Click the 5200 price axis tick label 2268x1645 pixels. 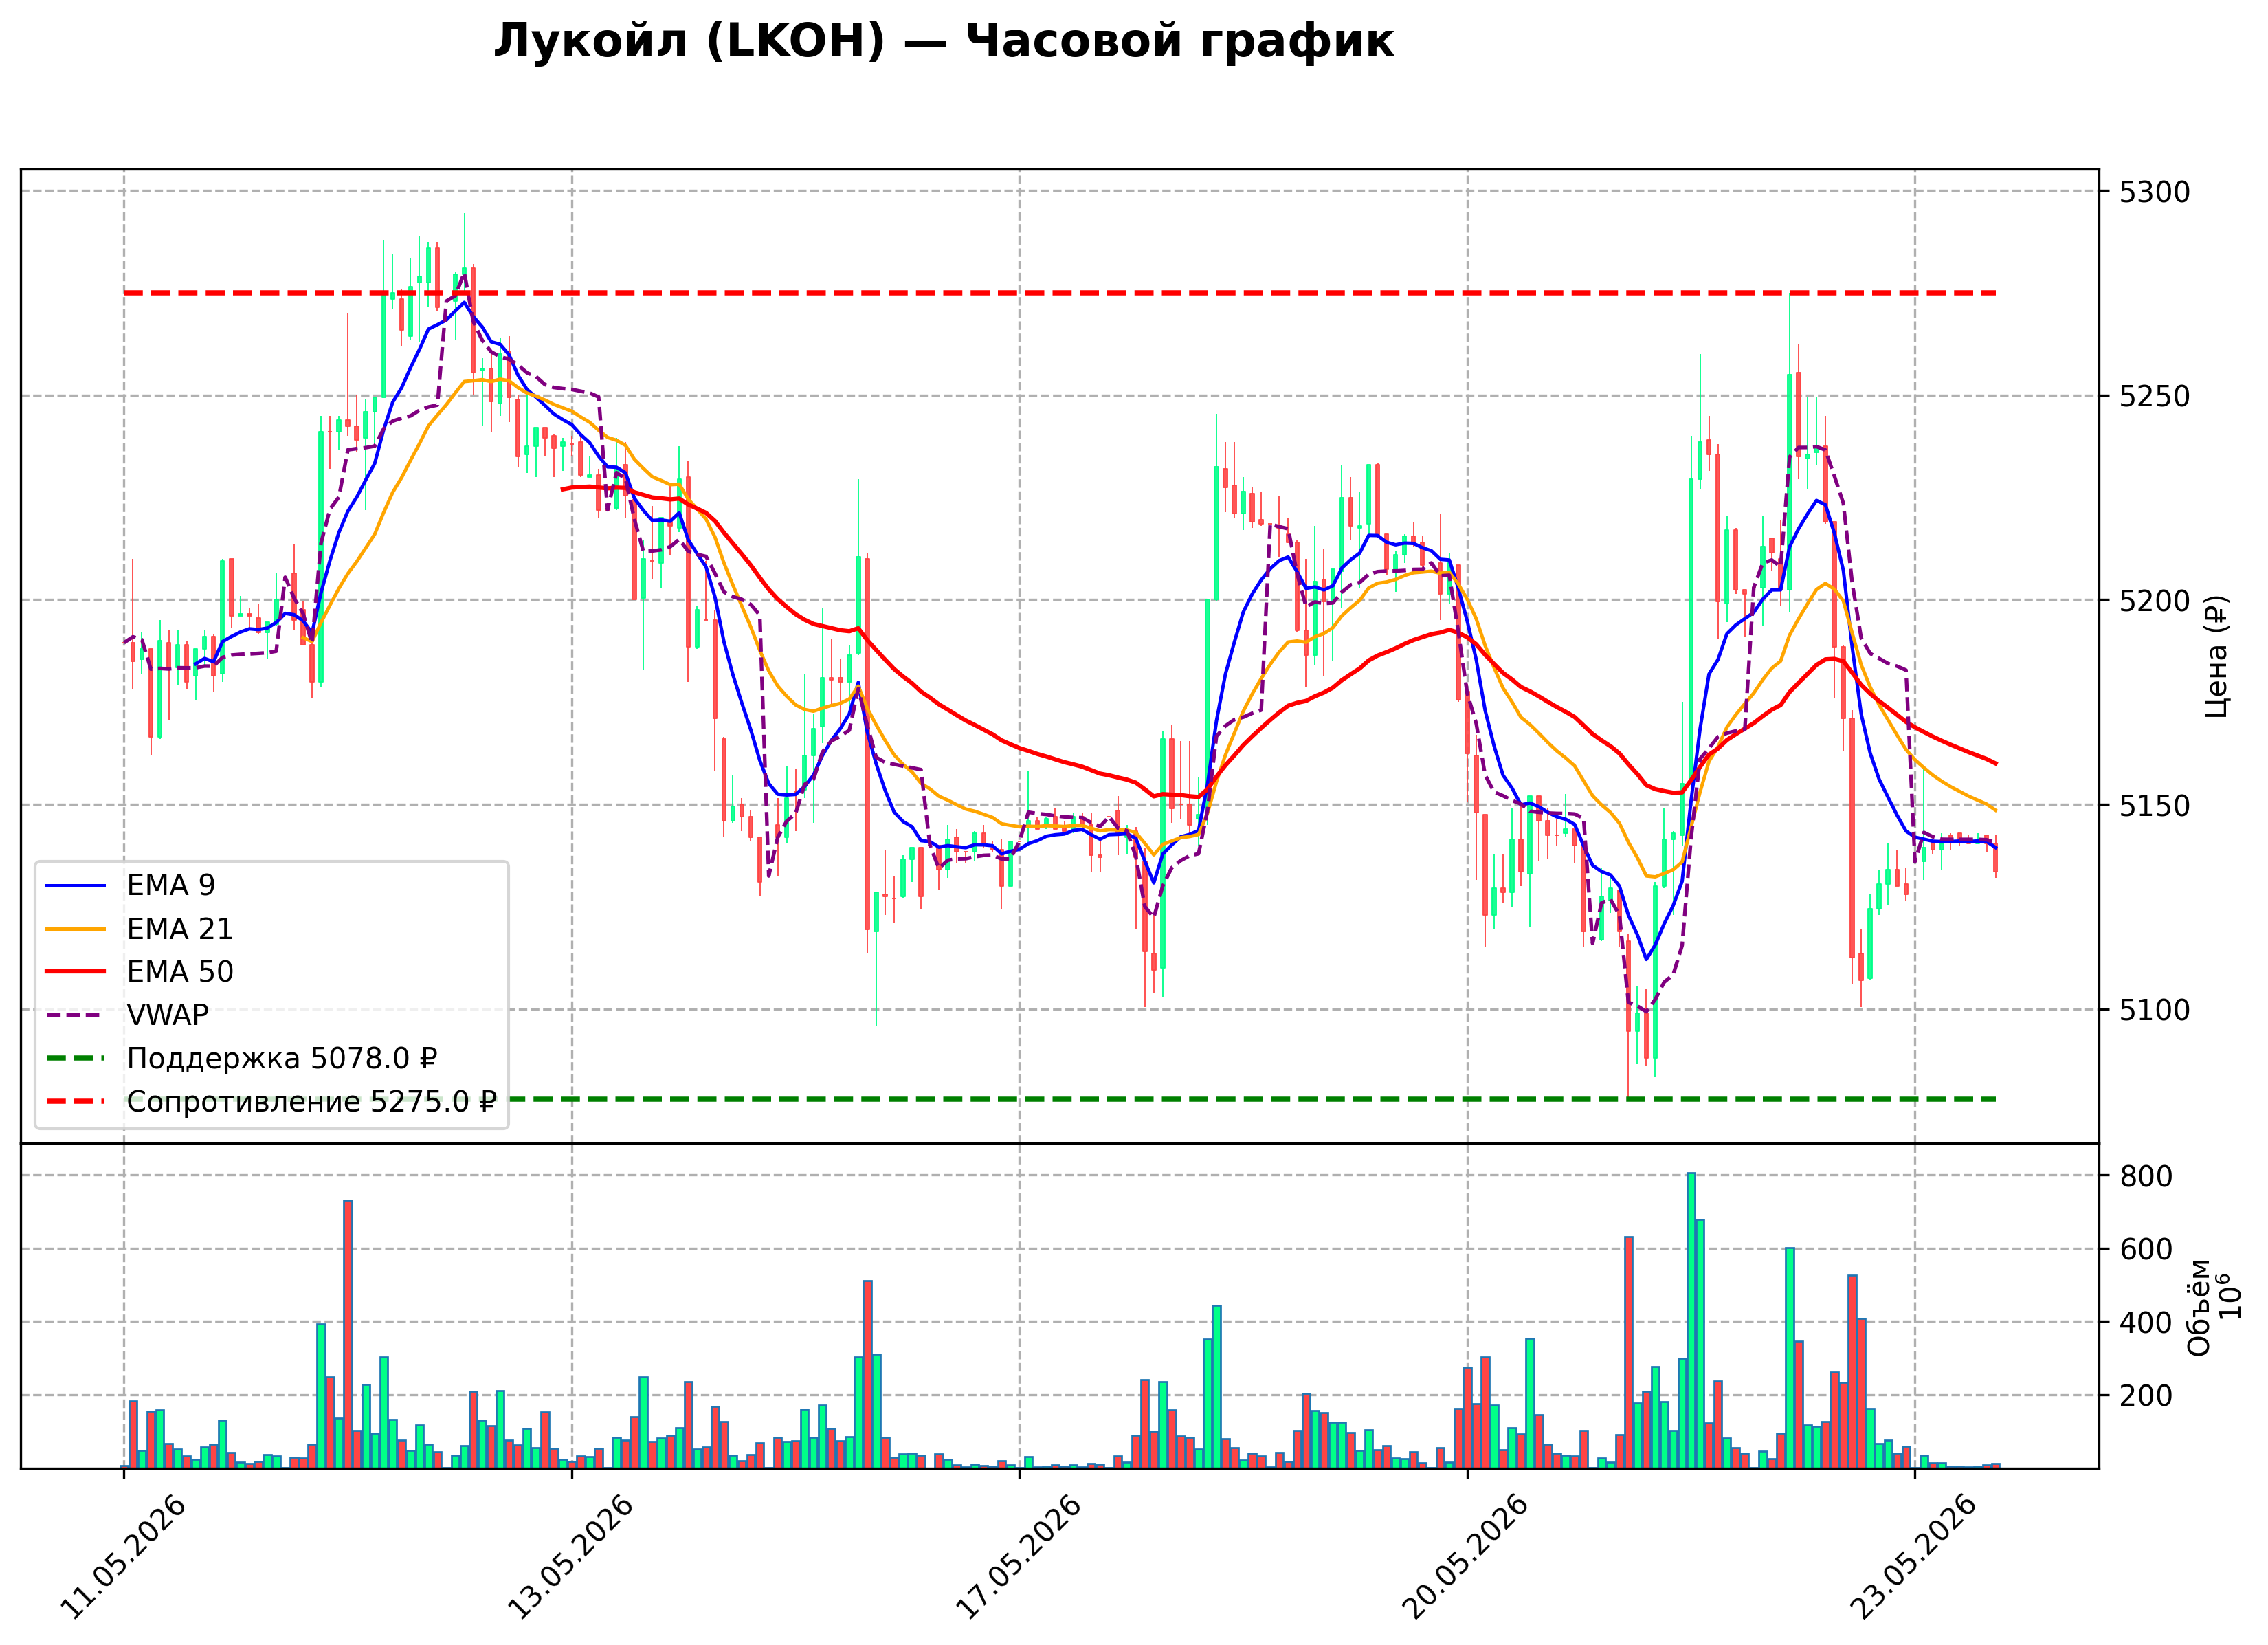pyautogui.click(x=2155, y=601)
